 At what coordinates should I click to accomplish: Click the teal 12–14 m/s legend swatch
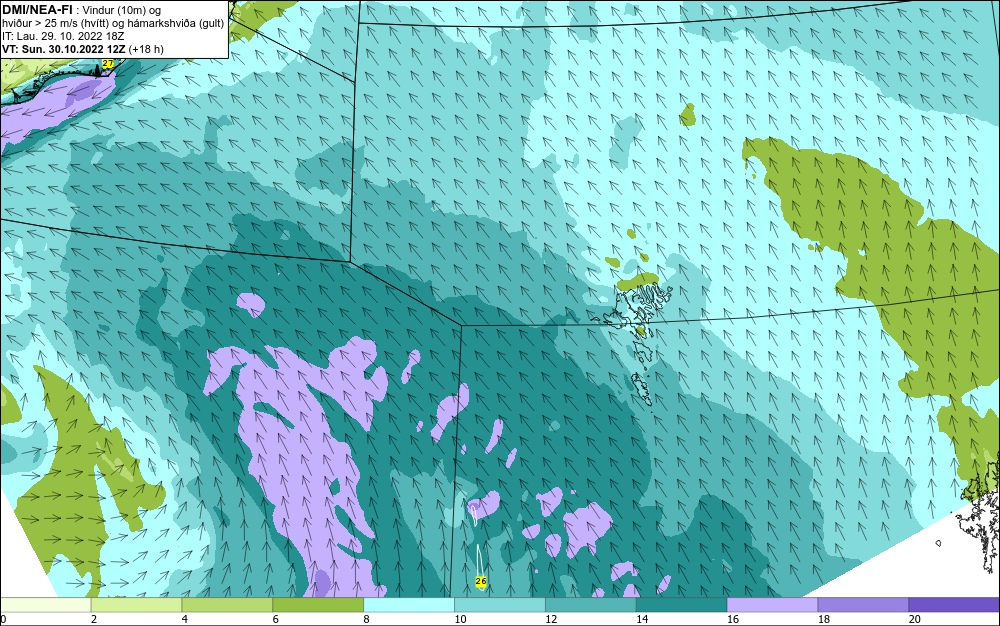pos(591,605)
